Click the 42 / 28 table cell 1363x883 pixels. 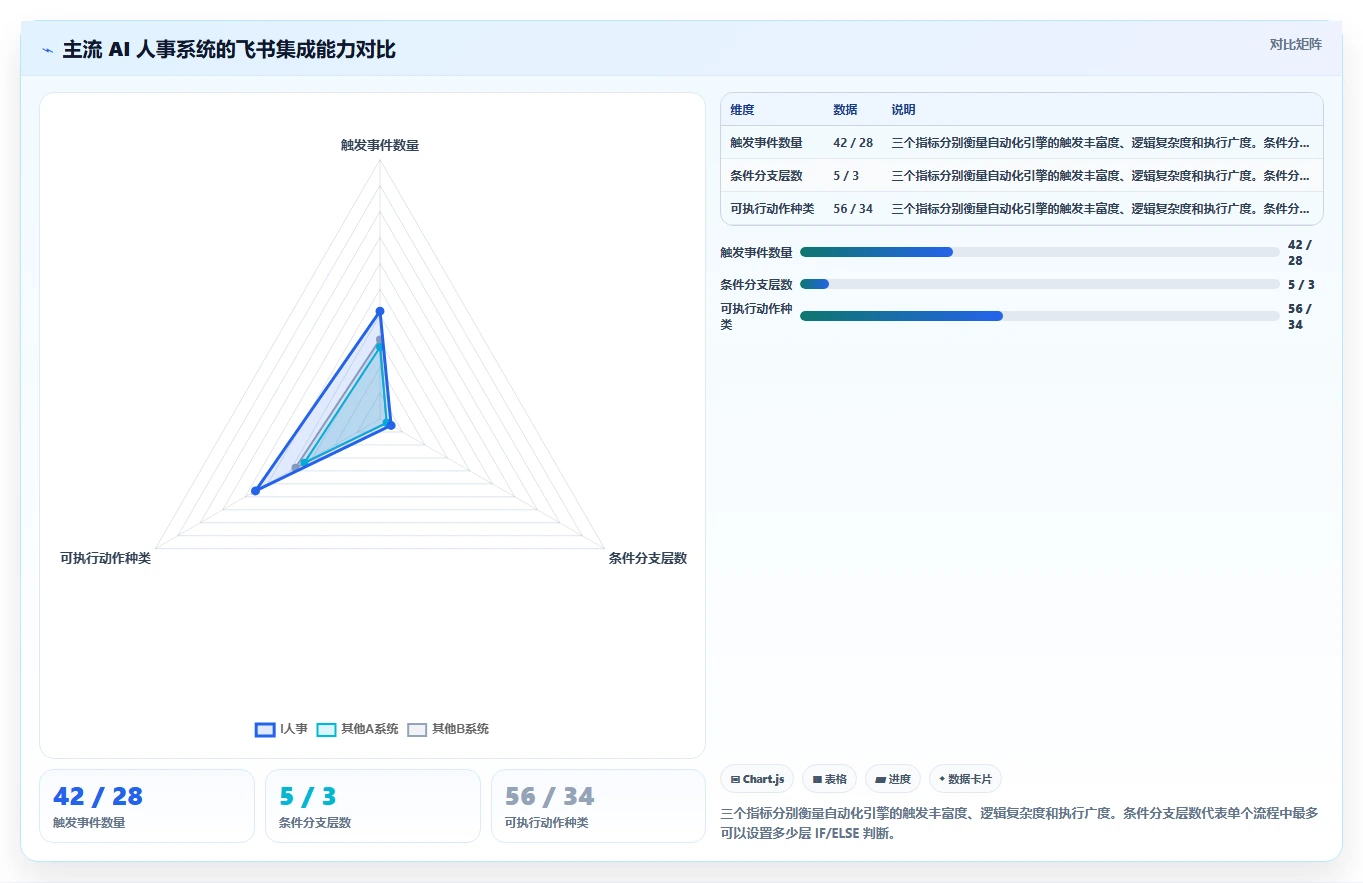pos(853,143)
